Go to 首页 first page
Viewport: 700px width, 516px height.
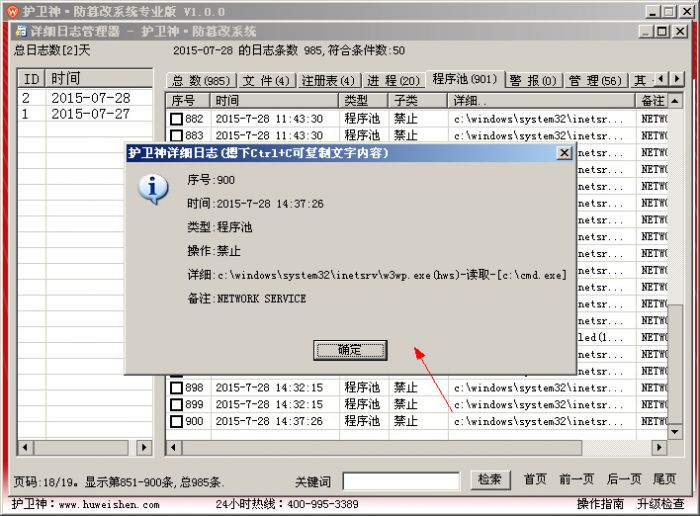pos(535,479)
